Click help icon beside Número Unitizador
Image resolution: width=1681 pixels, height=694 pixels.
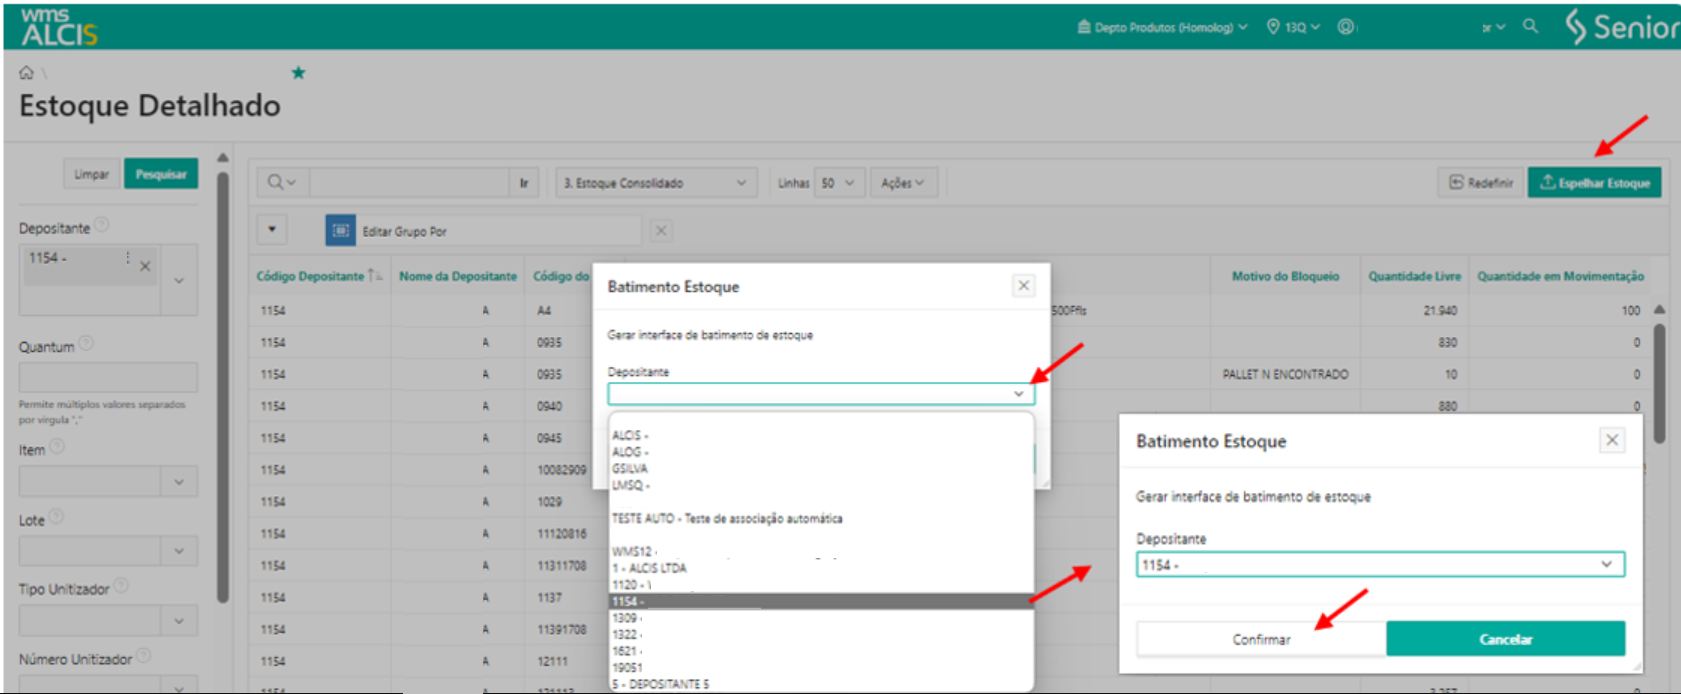[143, 655]
